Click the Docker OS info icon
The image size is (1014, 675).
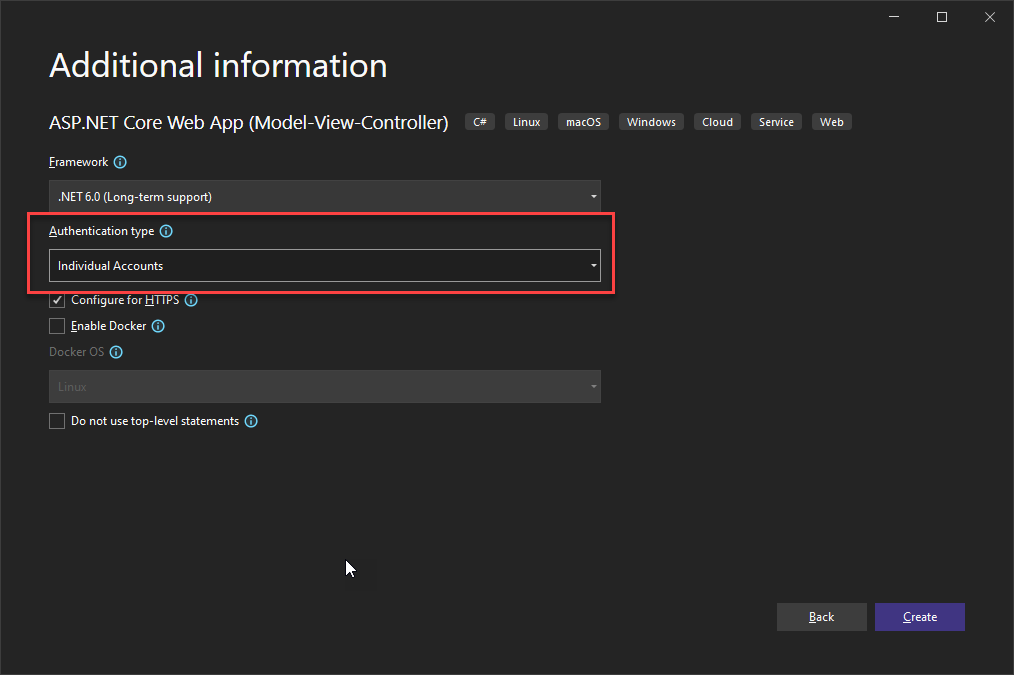point(116,352)
